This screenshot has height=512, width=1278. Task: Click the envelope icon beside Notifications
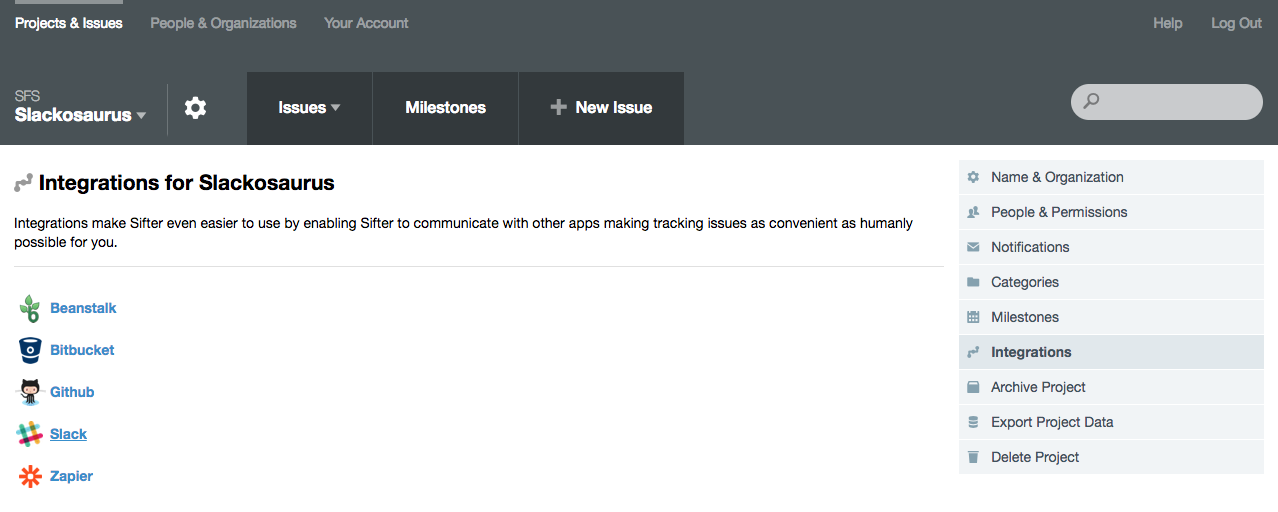click(x=973, y=247)
